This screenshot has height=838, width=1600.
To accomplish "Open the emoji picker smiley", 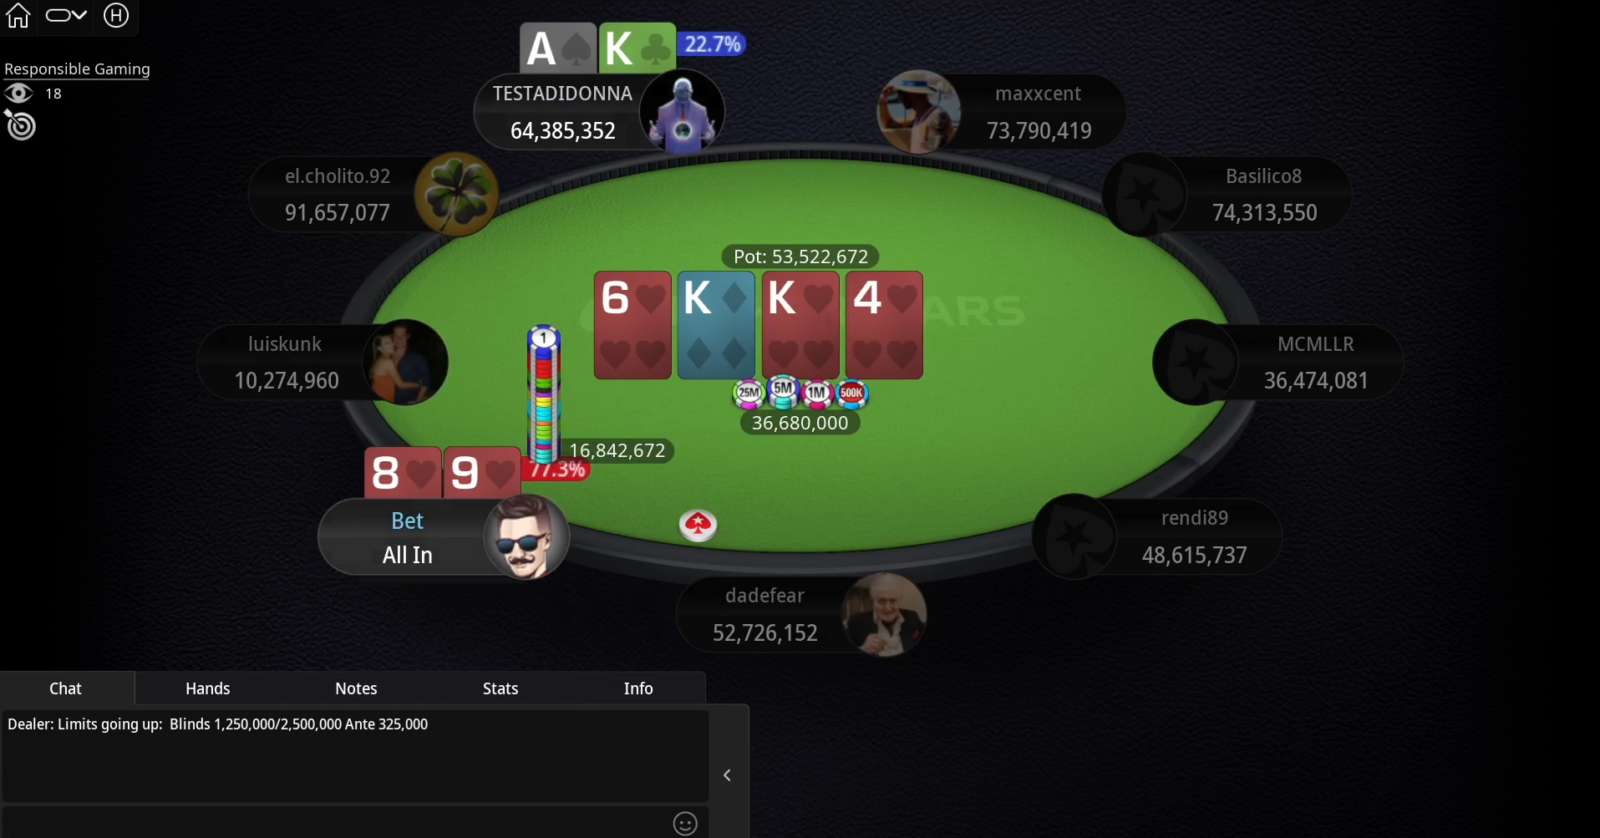I will (685, 823).
